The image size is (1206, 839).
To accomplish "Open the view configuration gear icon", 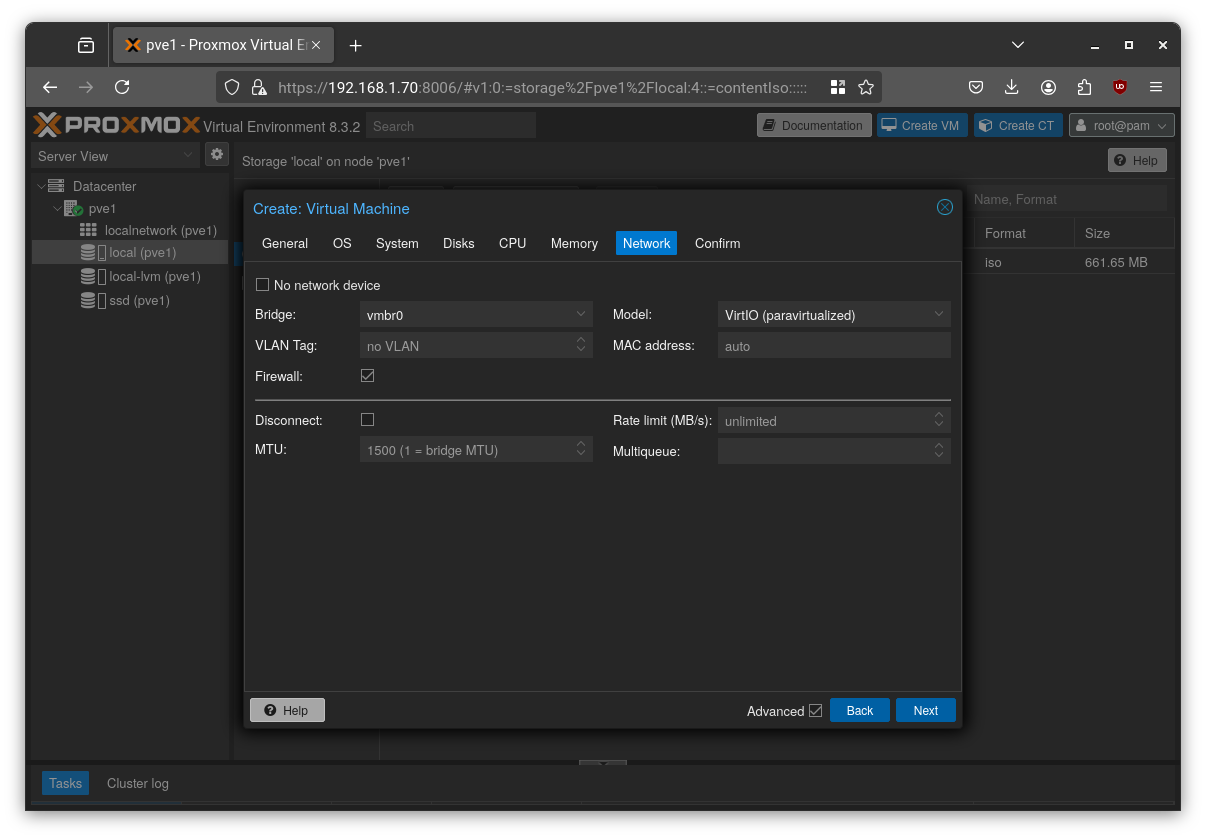I will [216, 154].
